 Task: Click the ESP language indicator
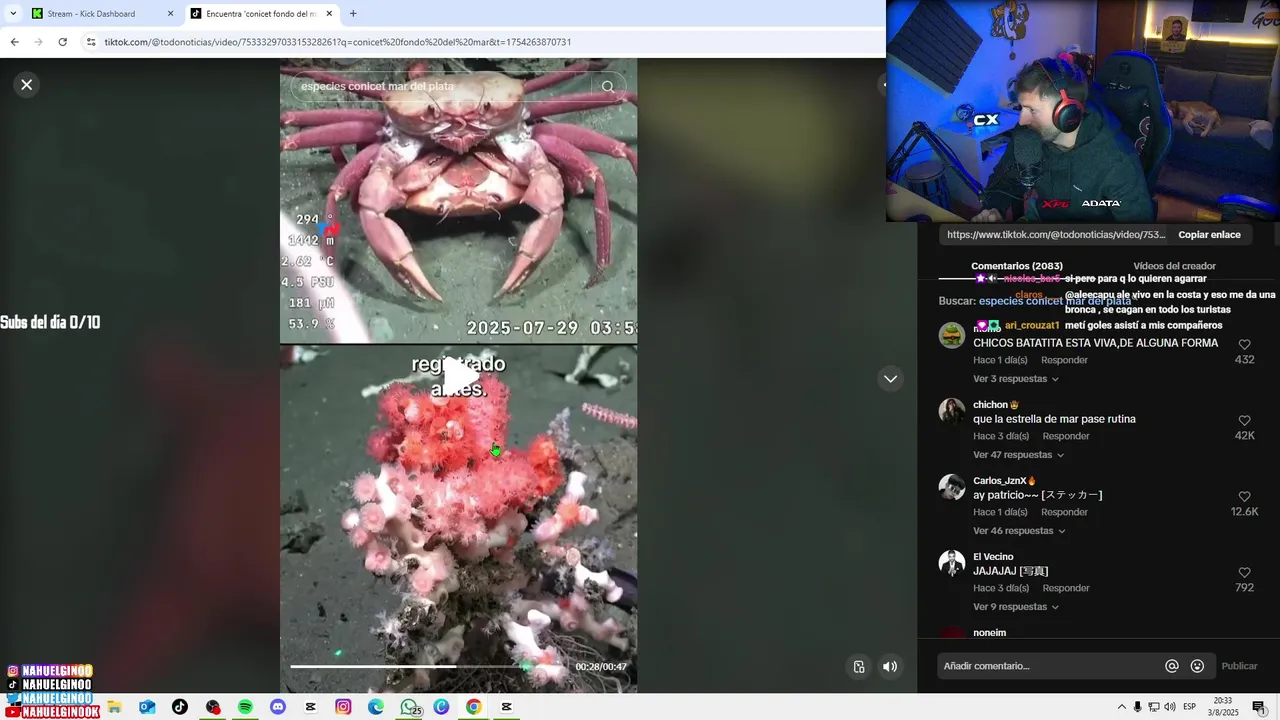[1189, 707]
